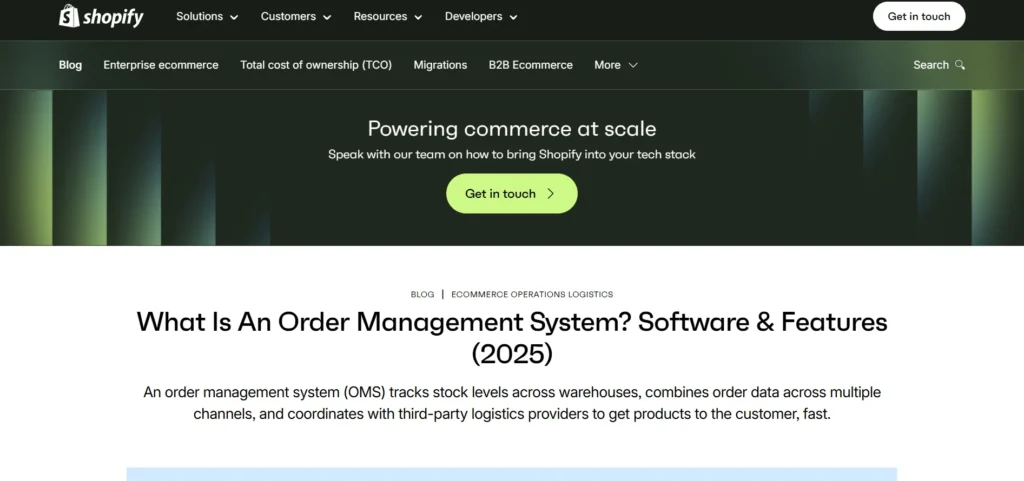
Task: Expand the Solutions menu chevron
Action: tap(234, 17)
